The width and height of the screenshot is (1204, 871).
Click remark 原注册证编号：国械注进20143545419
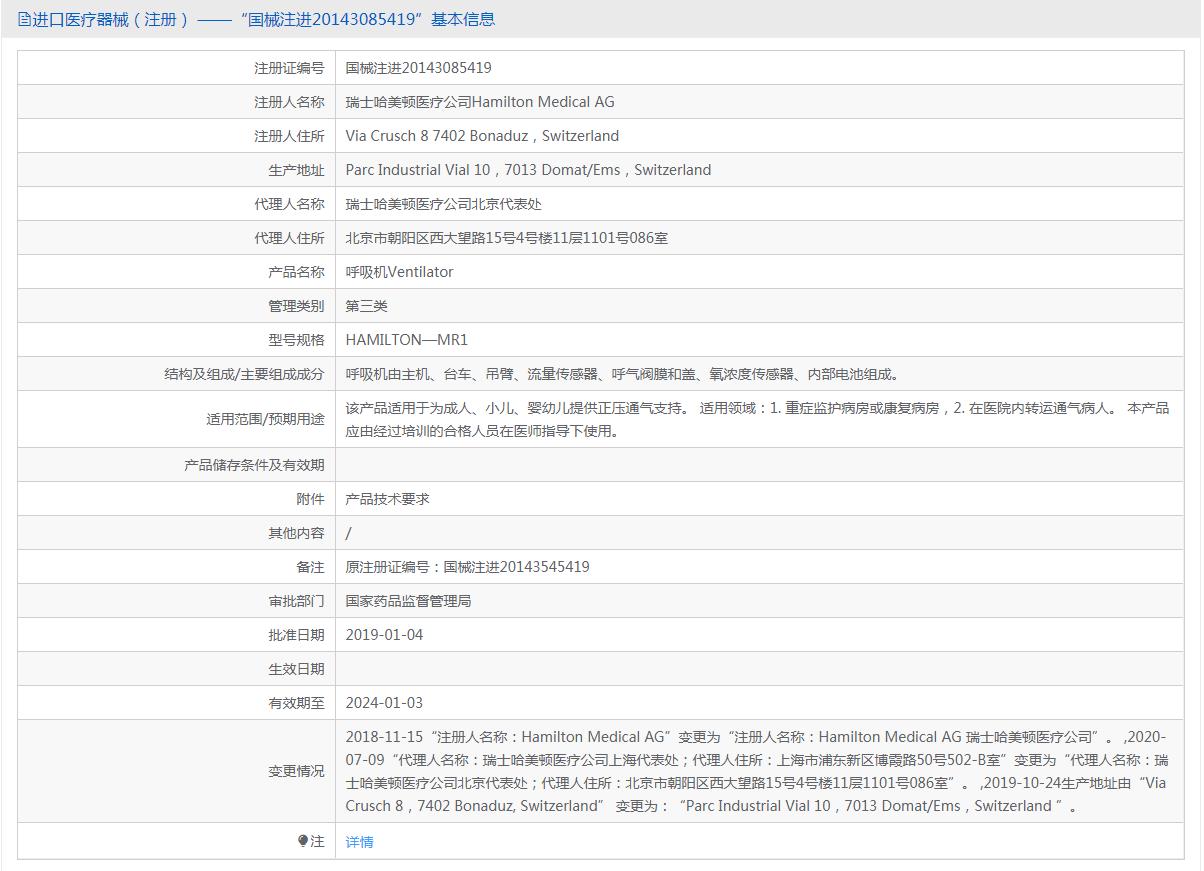[x=468, y=567]
